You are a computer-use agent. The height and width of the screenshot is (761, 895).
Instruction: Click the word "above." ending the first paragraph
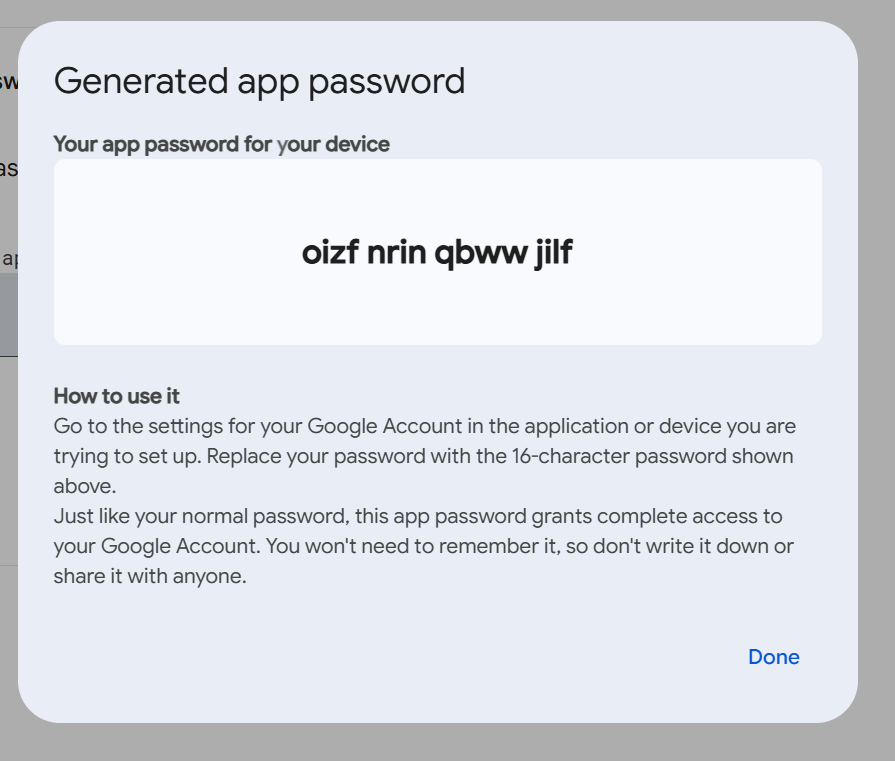tap(85, 486)
